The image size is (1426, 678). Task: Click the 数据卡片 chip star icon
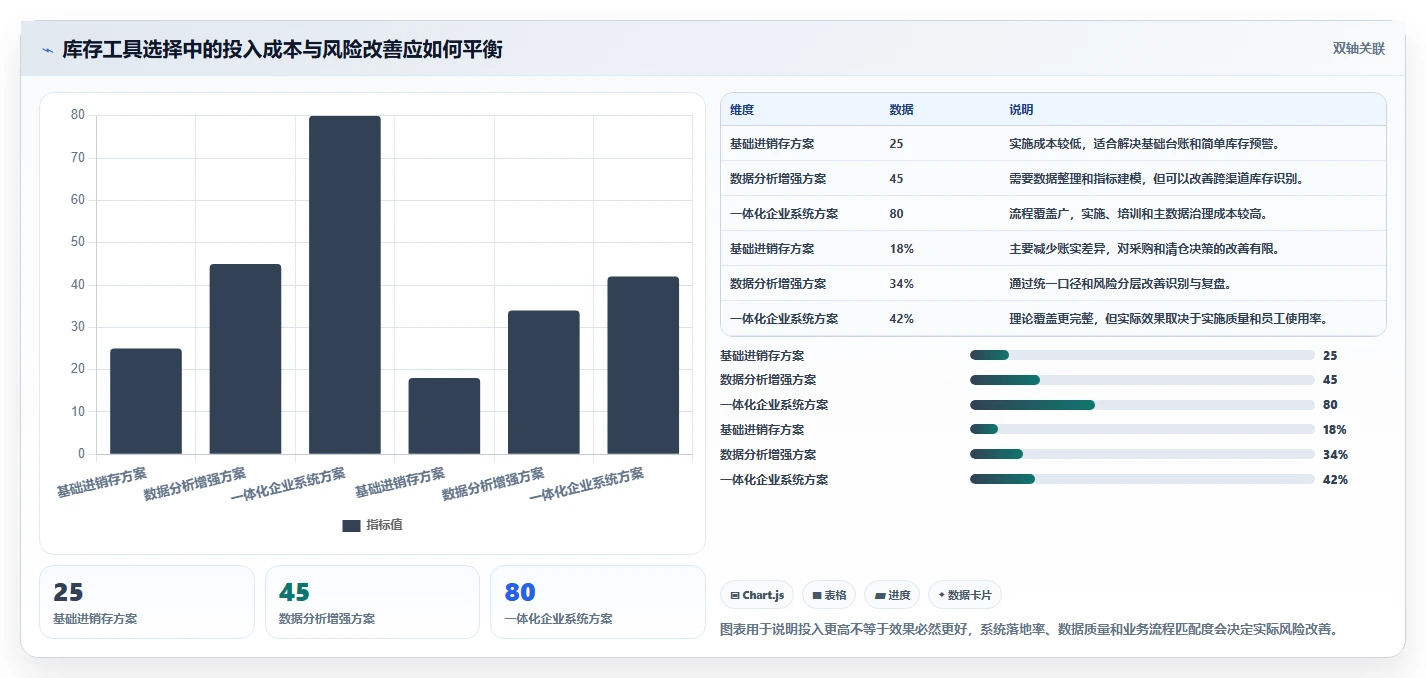tap(942, 596)
